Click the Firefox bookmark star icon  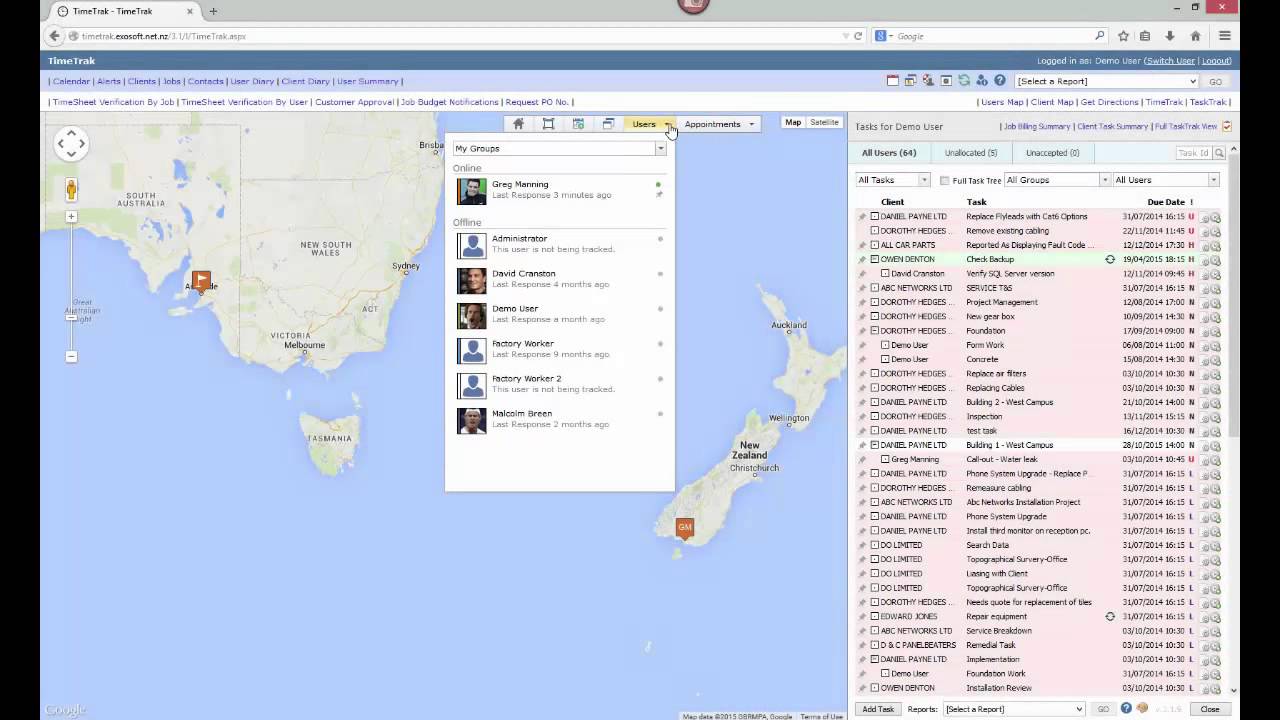click(1123, 36)
